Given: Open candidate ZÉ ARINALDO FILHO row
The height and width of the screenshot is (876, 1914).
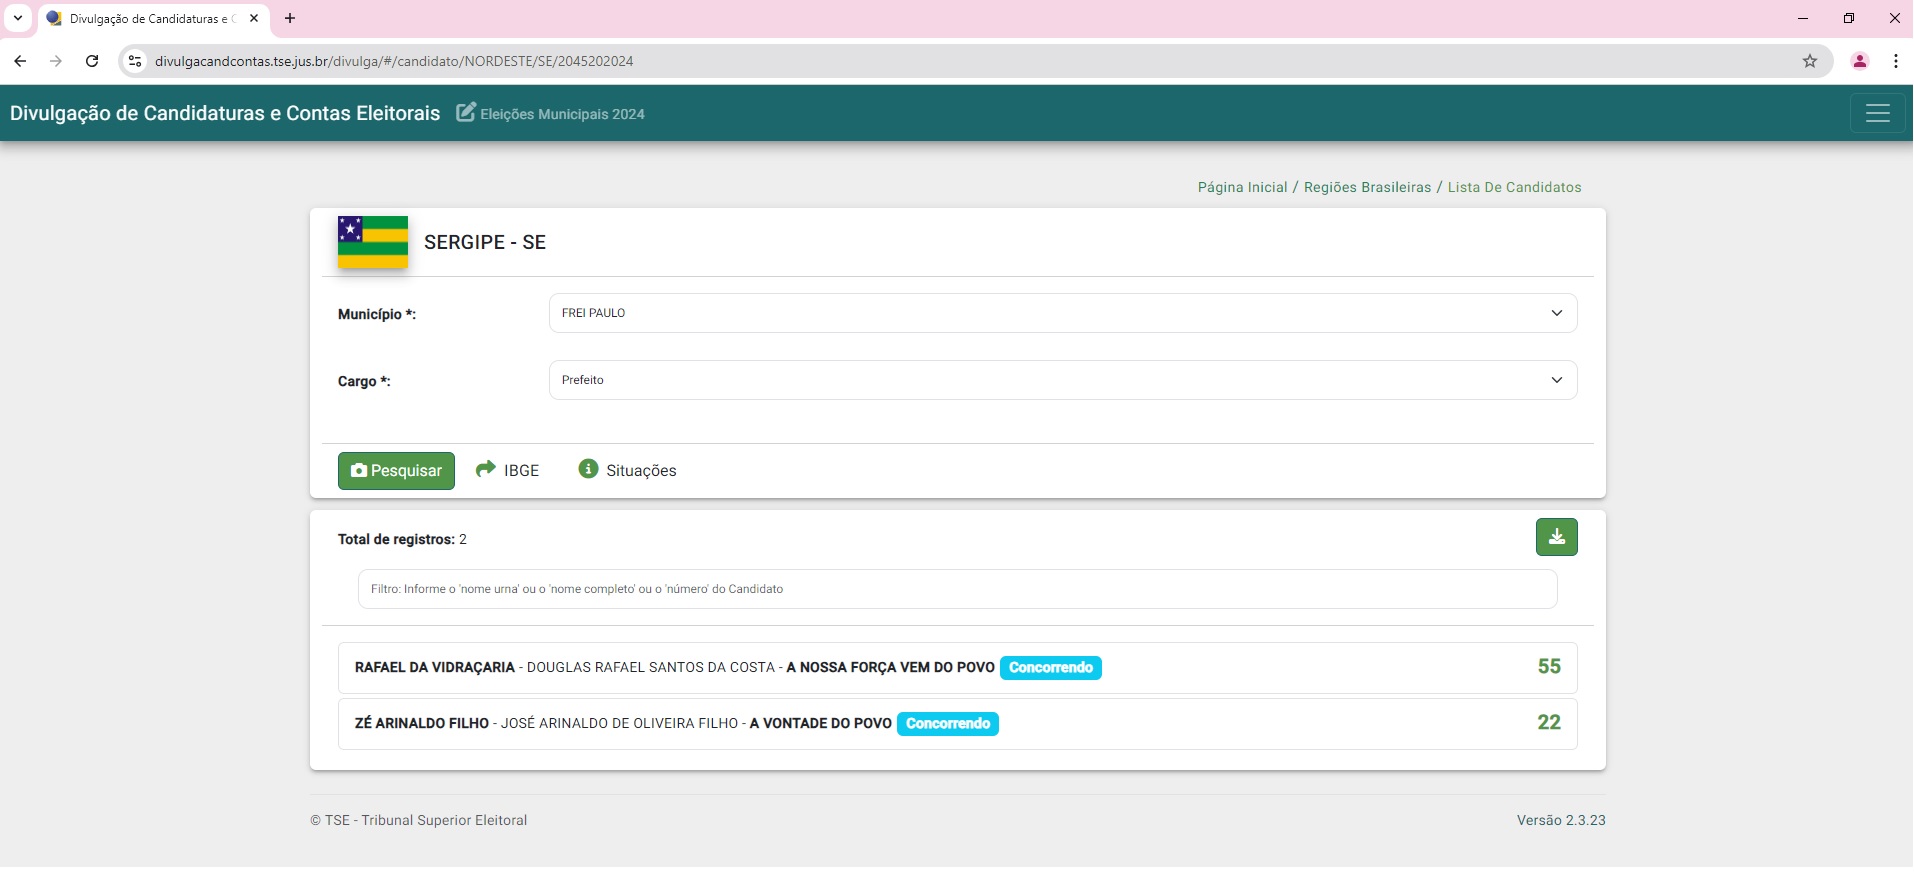Looking at the screenshot, I should pyautogui.click(x=957, y=724).
